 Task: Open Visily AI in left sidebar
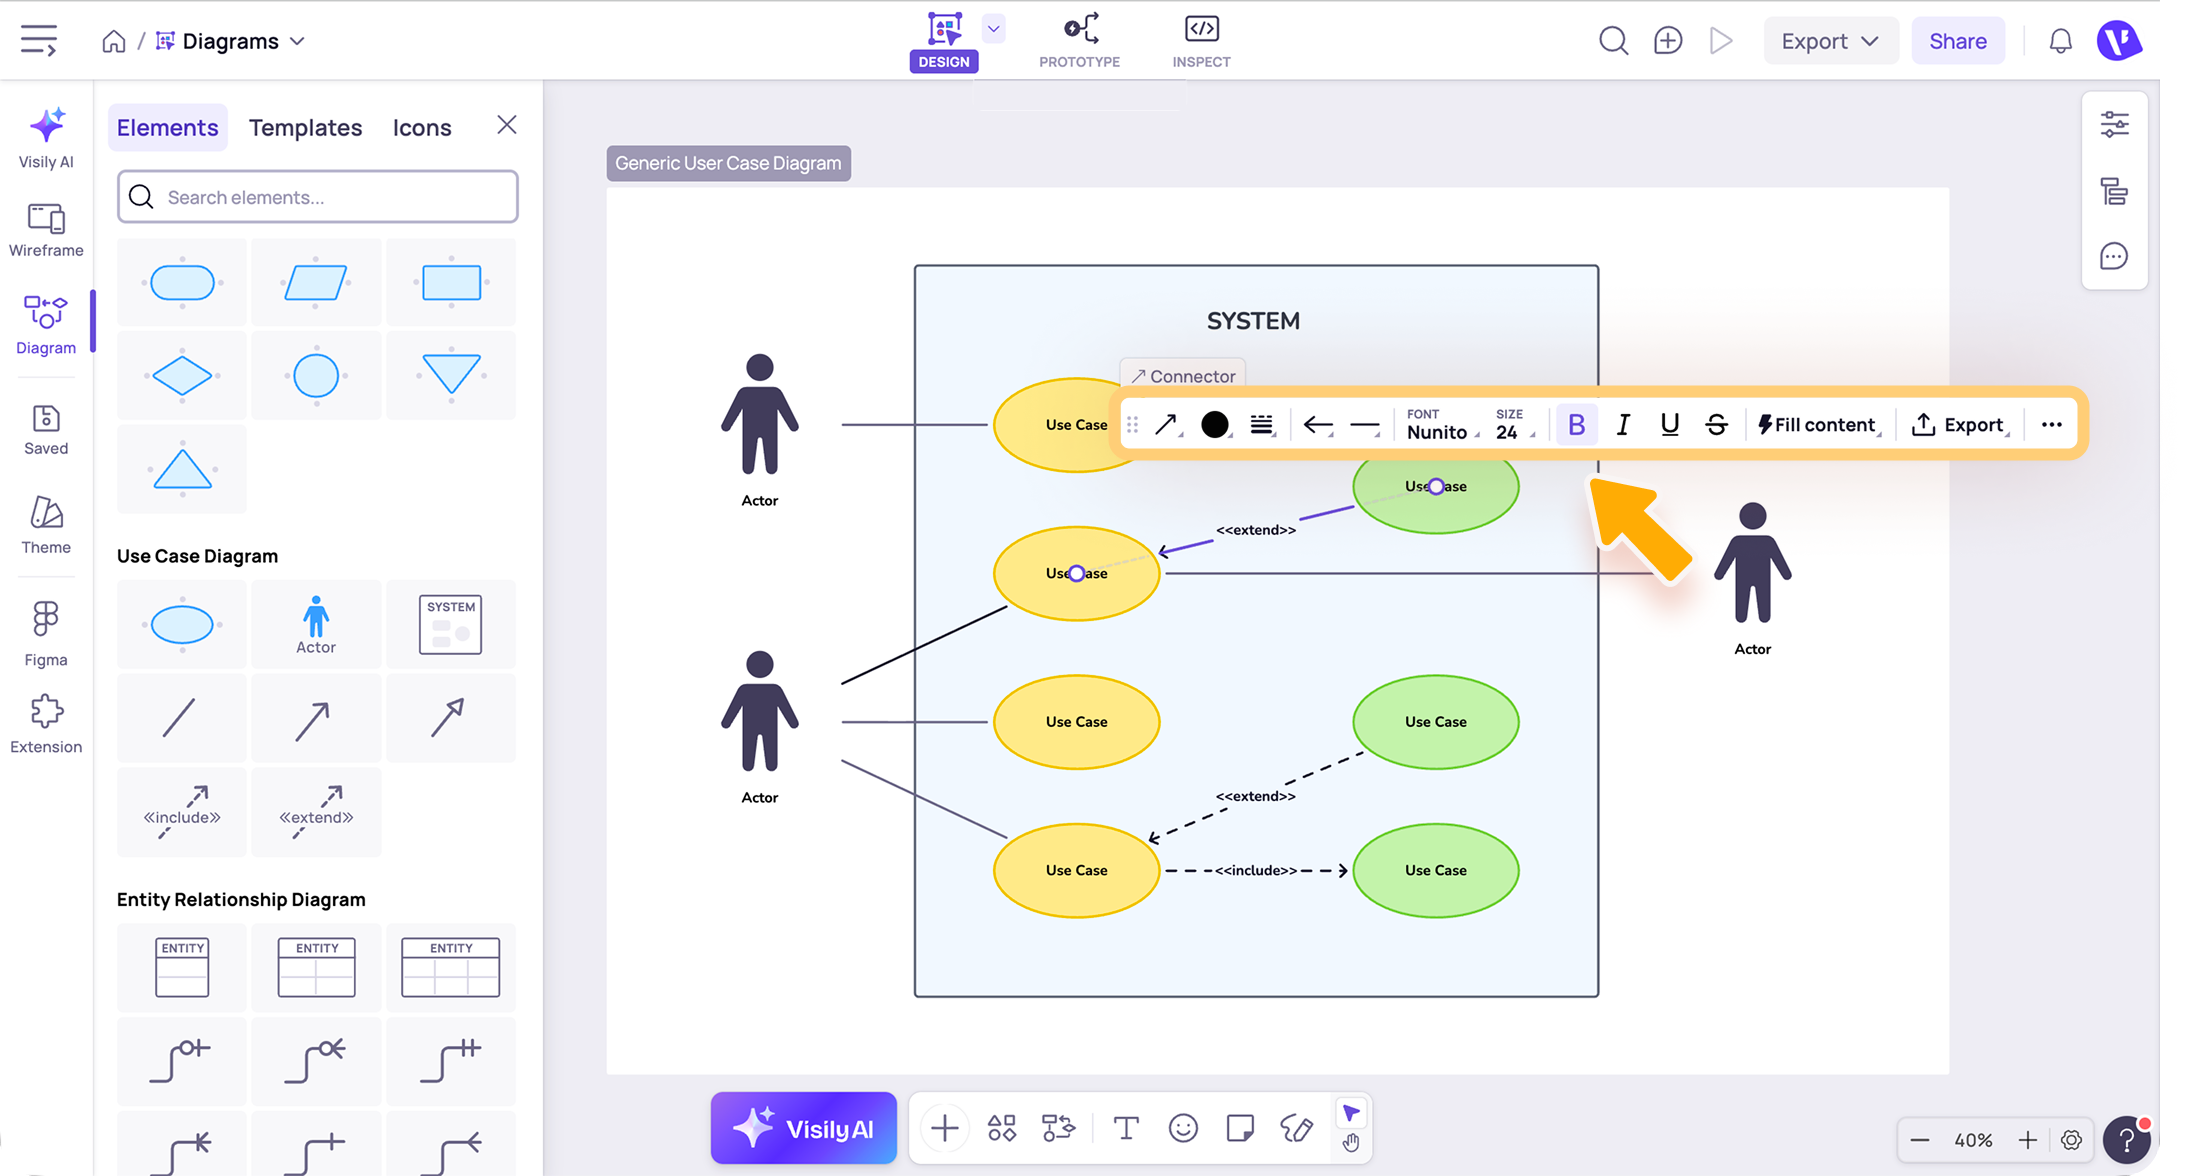pos(46,138)
